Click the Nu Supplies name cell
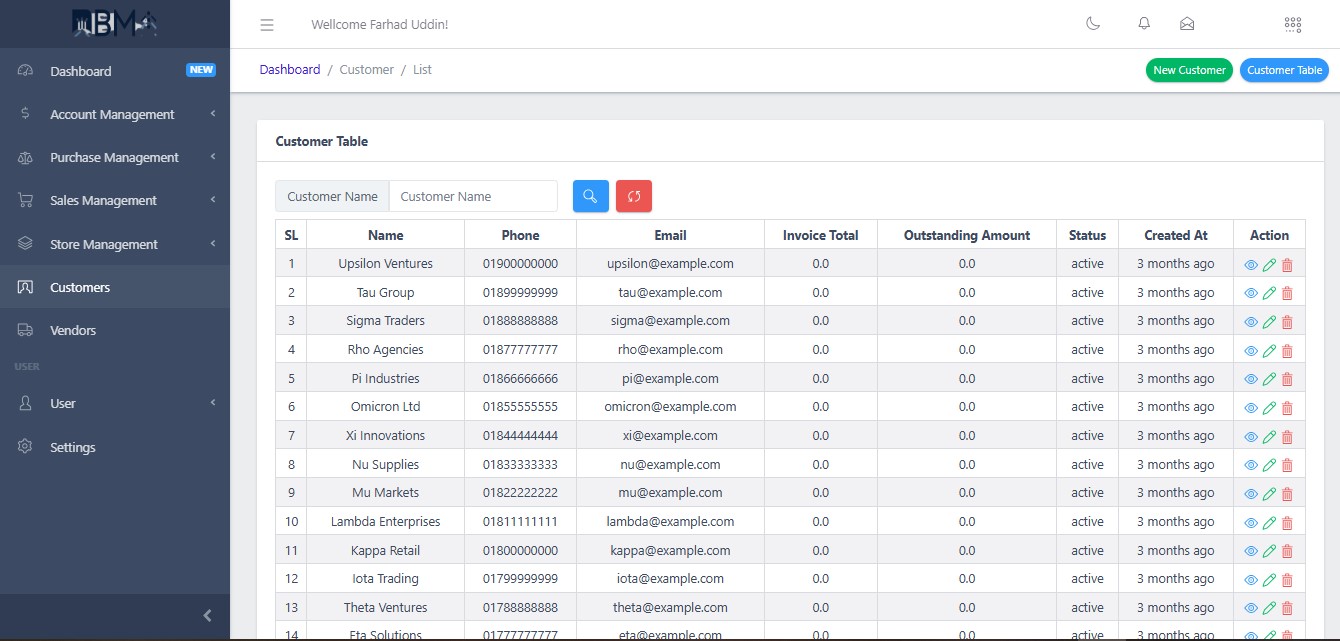Image resolution: width=1340 pixels, height=641 pixels. (385, 465)
